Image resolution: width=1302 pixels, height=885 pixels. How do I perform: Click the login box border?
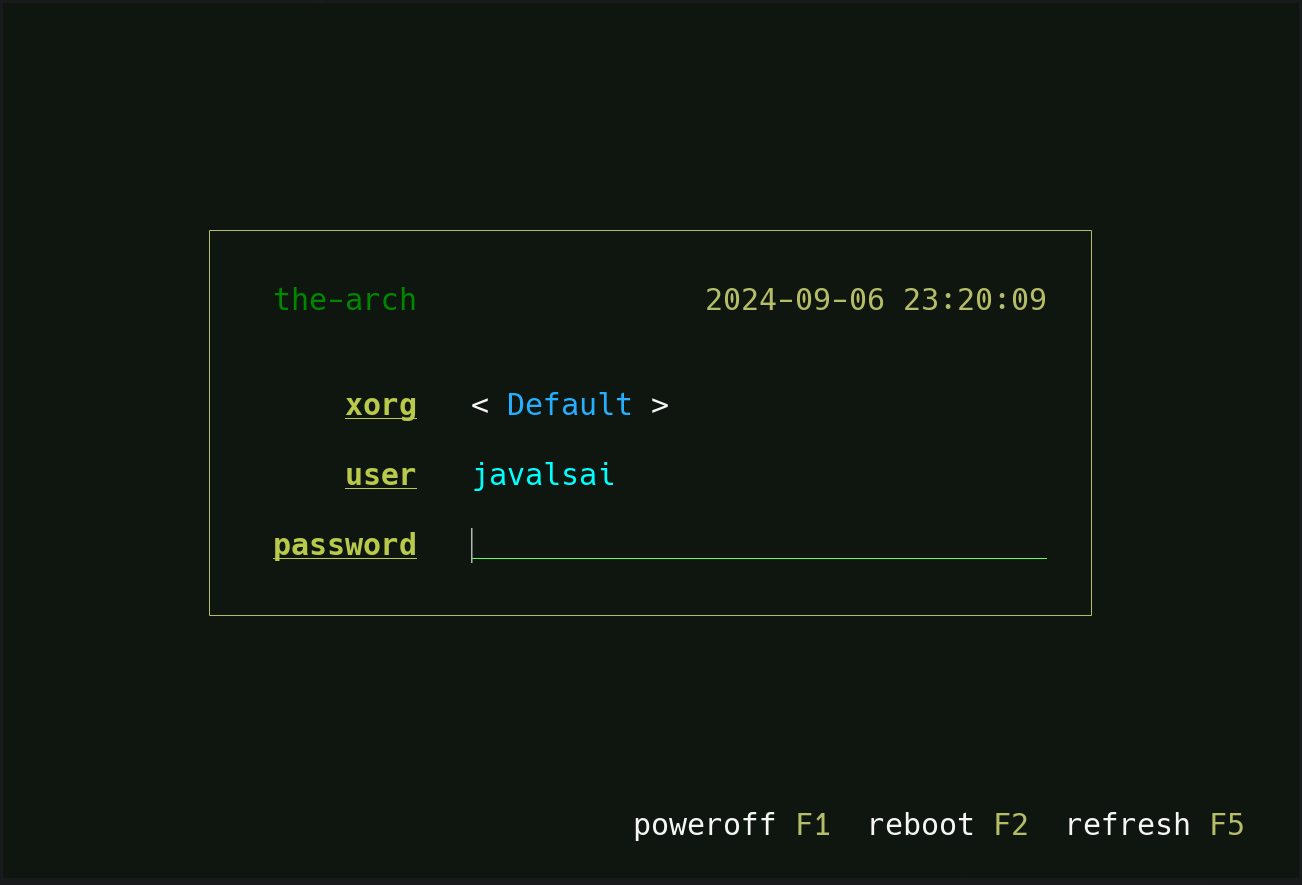coord(650,231)
